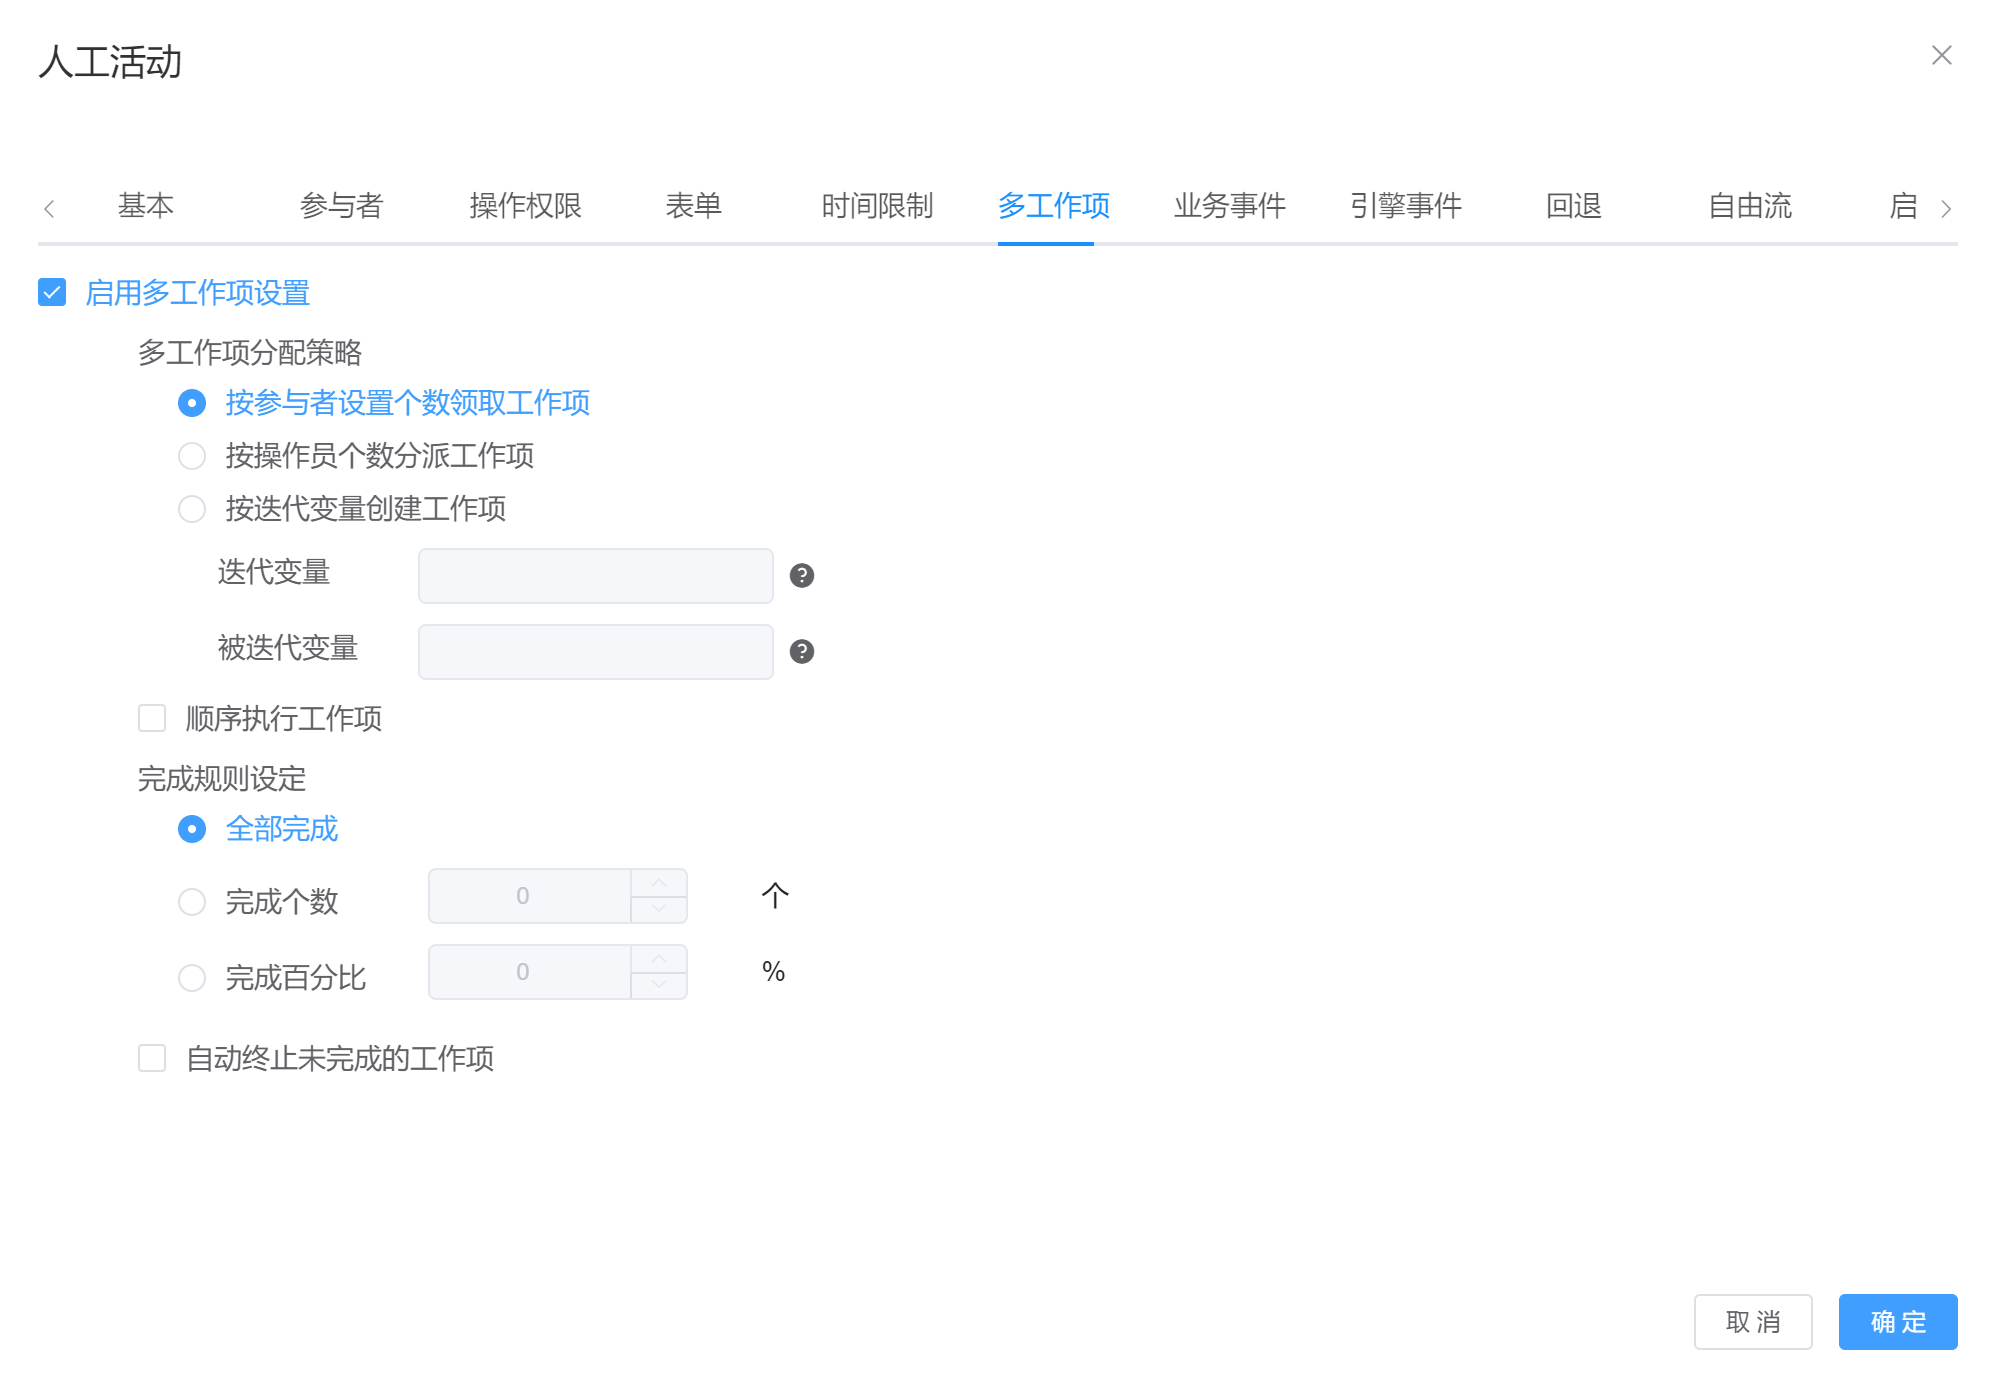Select 按操作员个数分派工作项 radio button
The height and width of the screenshot is (1384, 1989).
(192, 456)
